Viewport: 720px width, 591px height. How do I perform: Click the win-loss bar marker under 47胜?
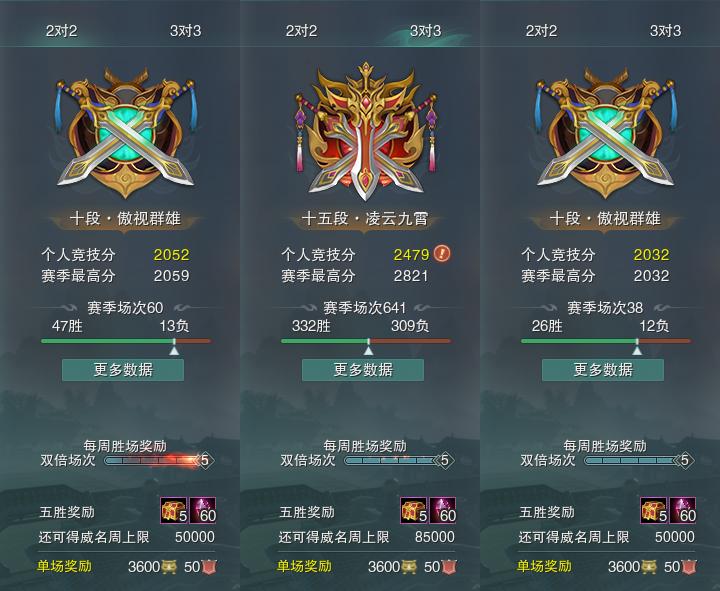(x=174, y=348)
